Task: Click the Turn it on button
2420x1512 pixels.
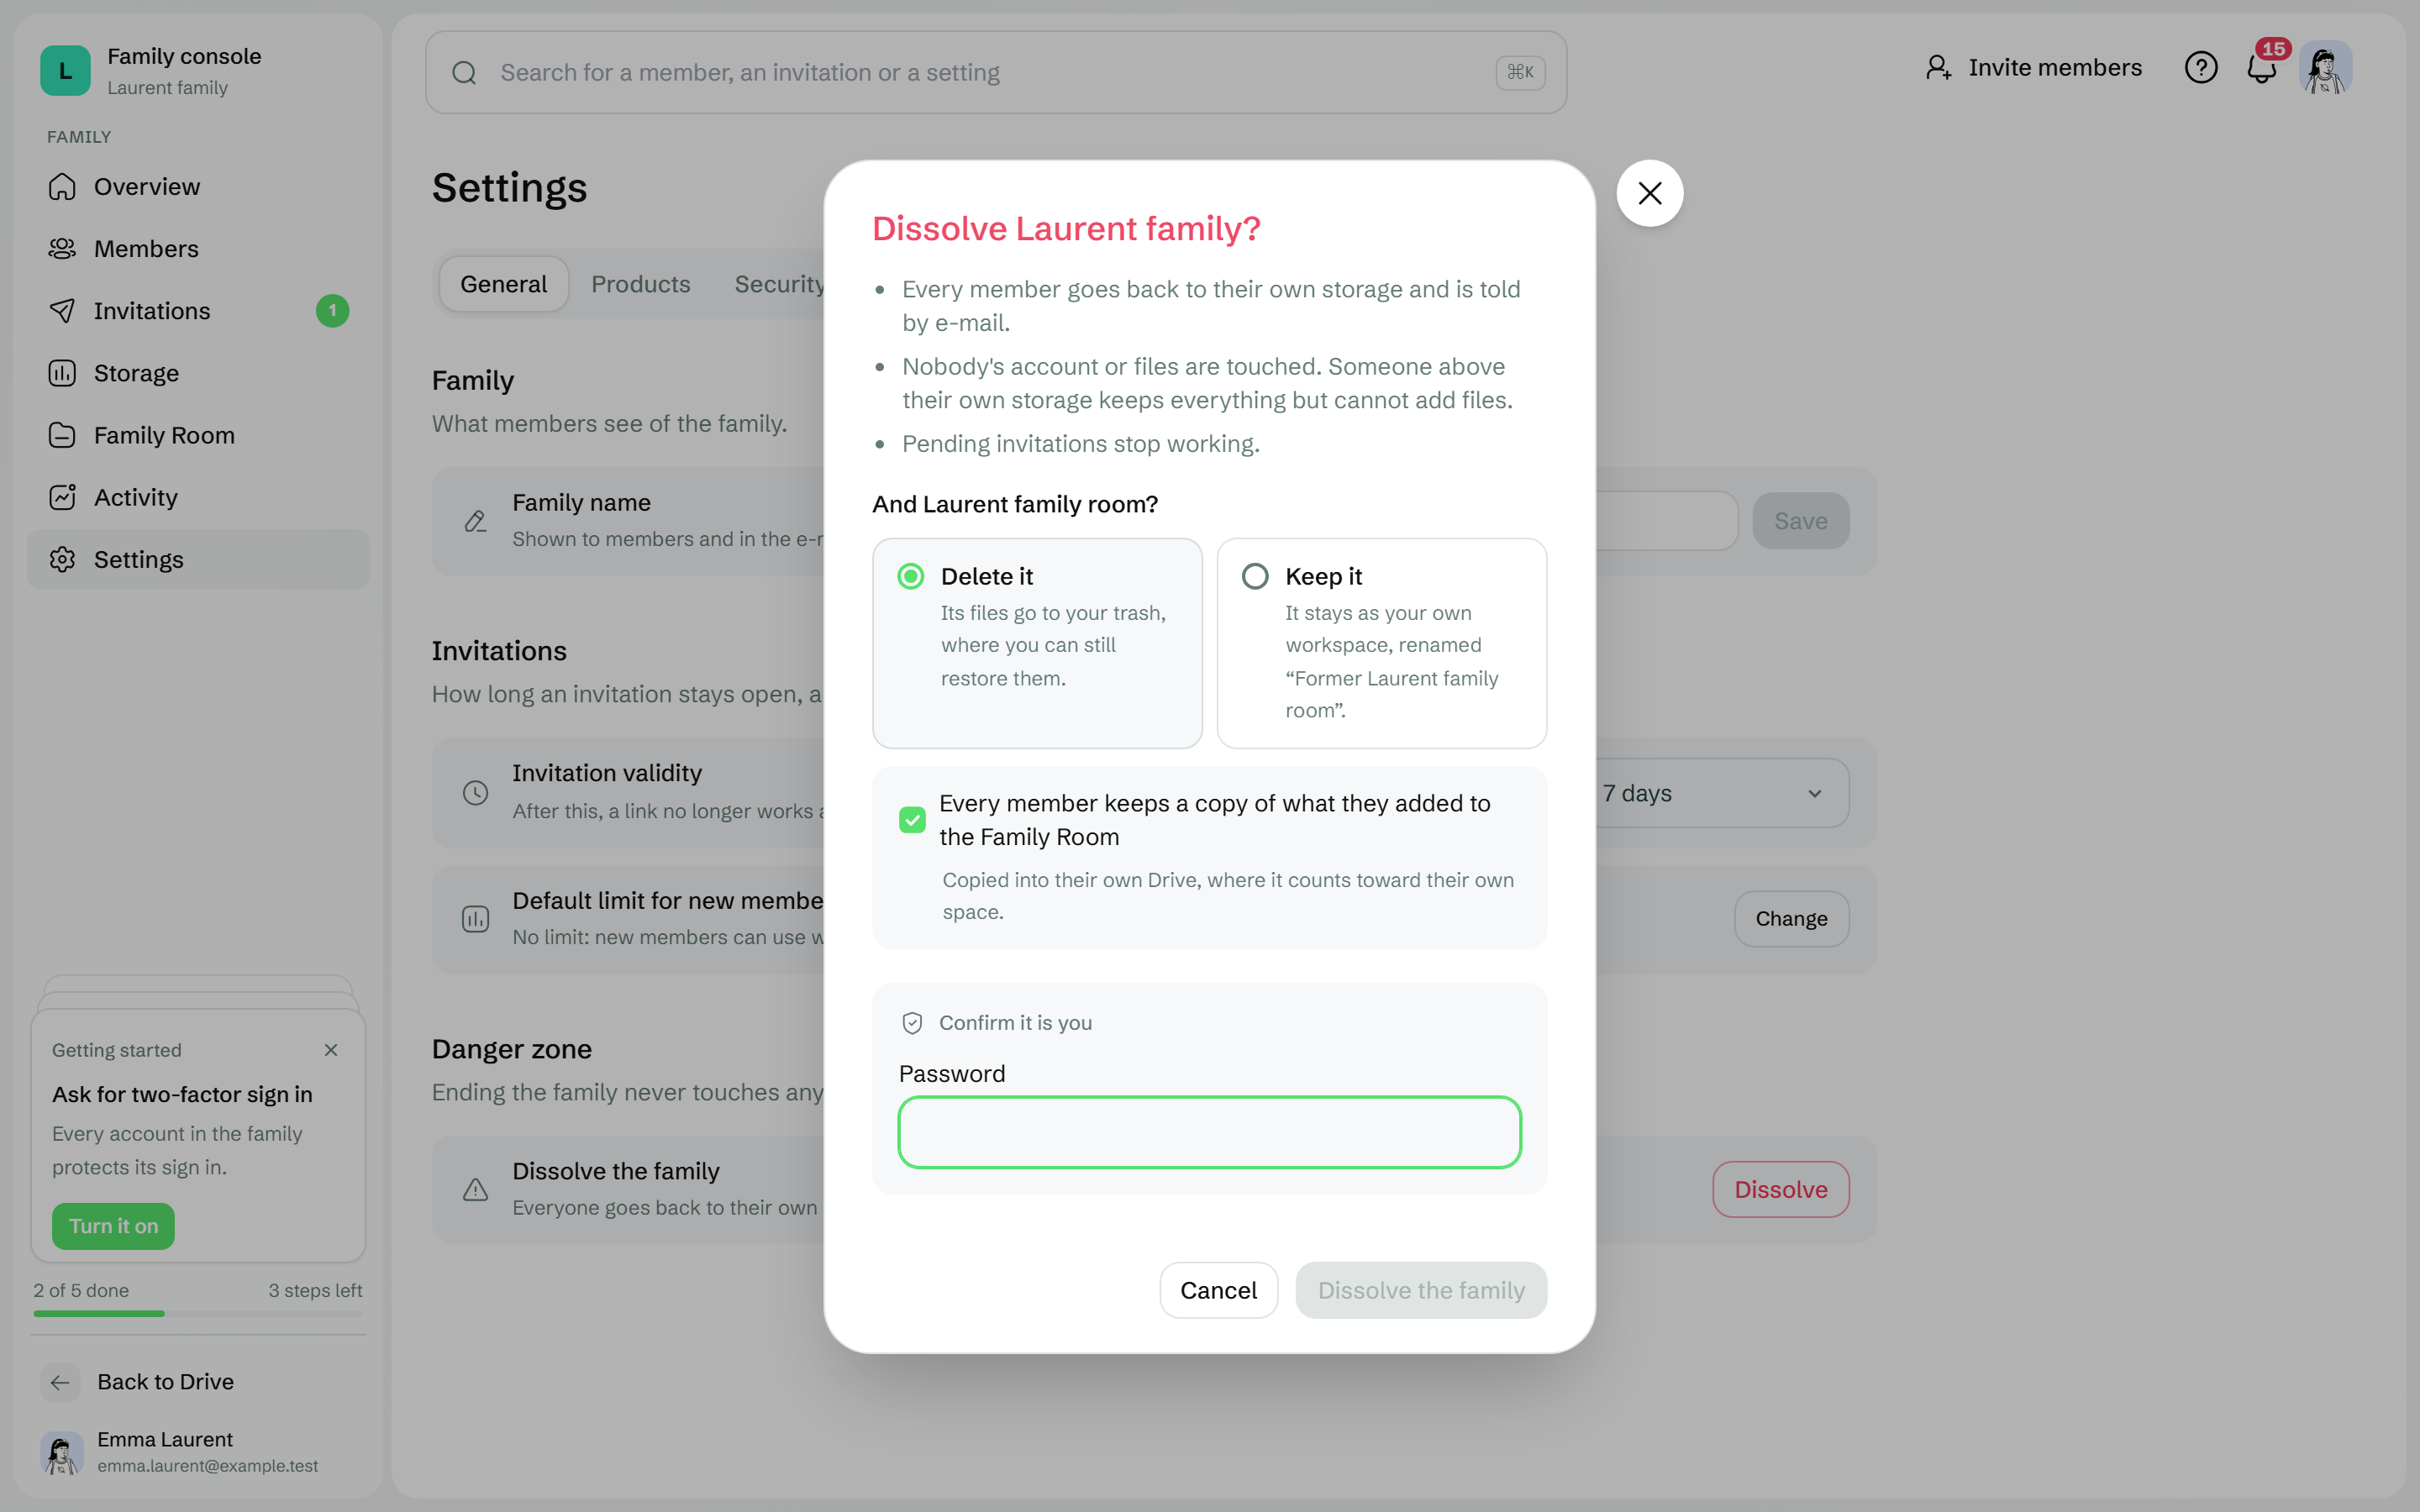Action: pyautogui.click(x=113, y=1226)
